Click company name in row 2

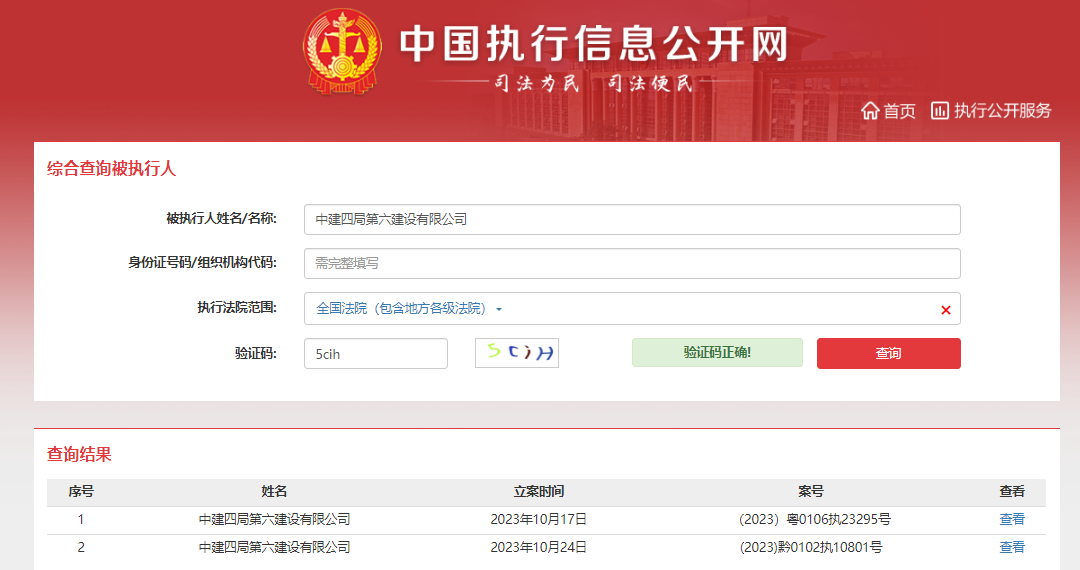[274, 547]
